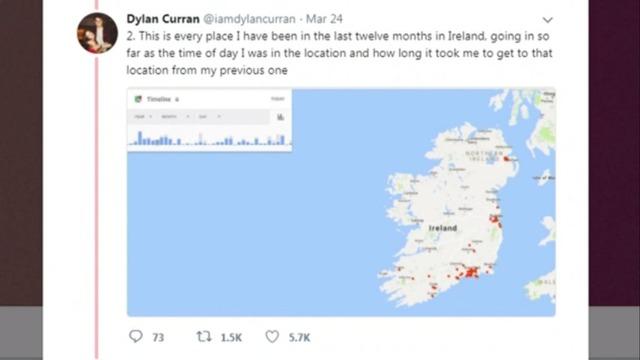640x360 pixels.
Task: Open tweet options chevron menu
Action: (547, 20)
